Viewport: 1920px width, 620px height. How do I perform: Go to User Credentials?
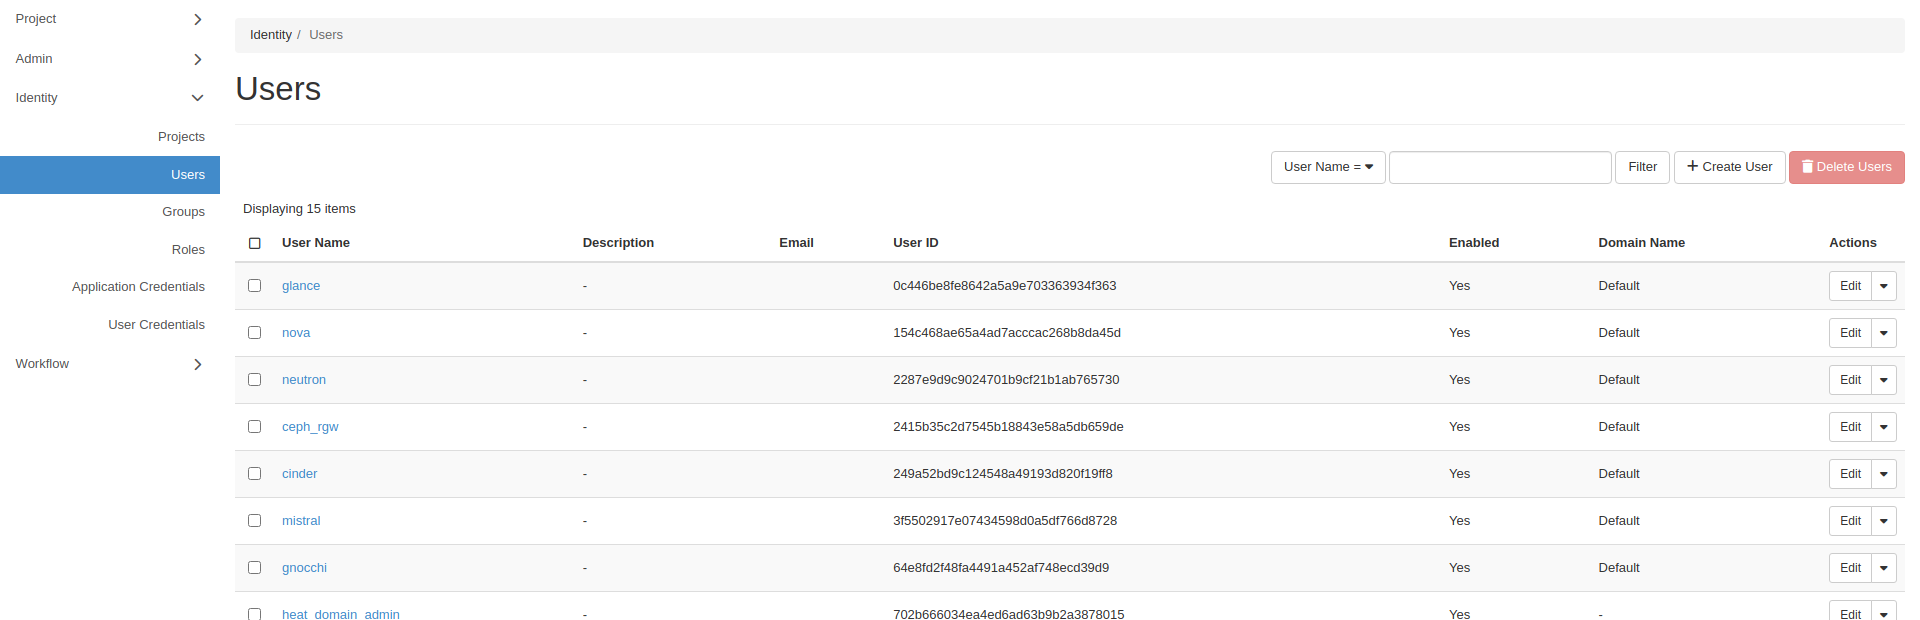tap(156, 325)
